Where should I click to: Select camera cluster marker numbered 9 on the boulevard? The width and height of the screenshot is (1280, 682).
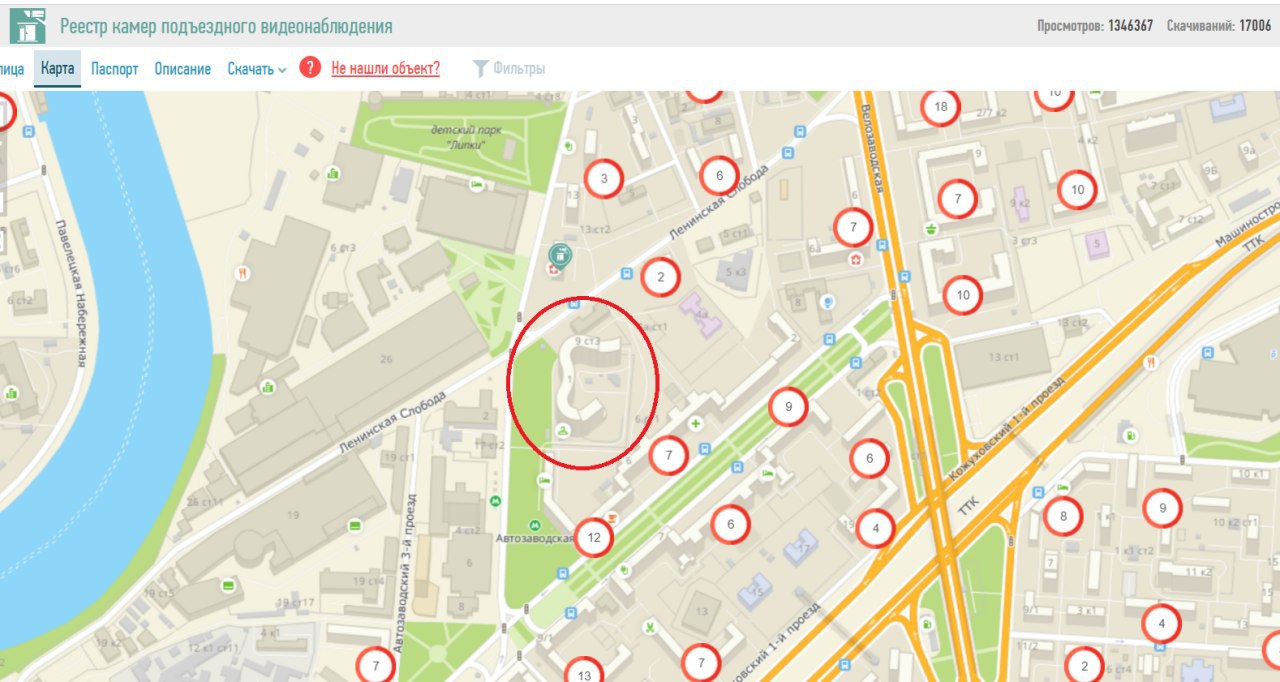[x=788, y=406]
